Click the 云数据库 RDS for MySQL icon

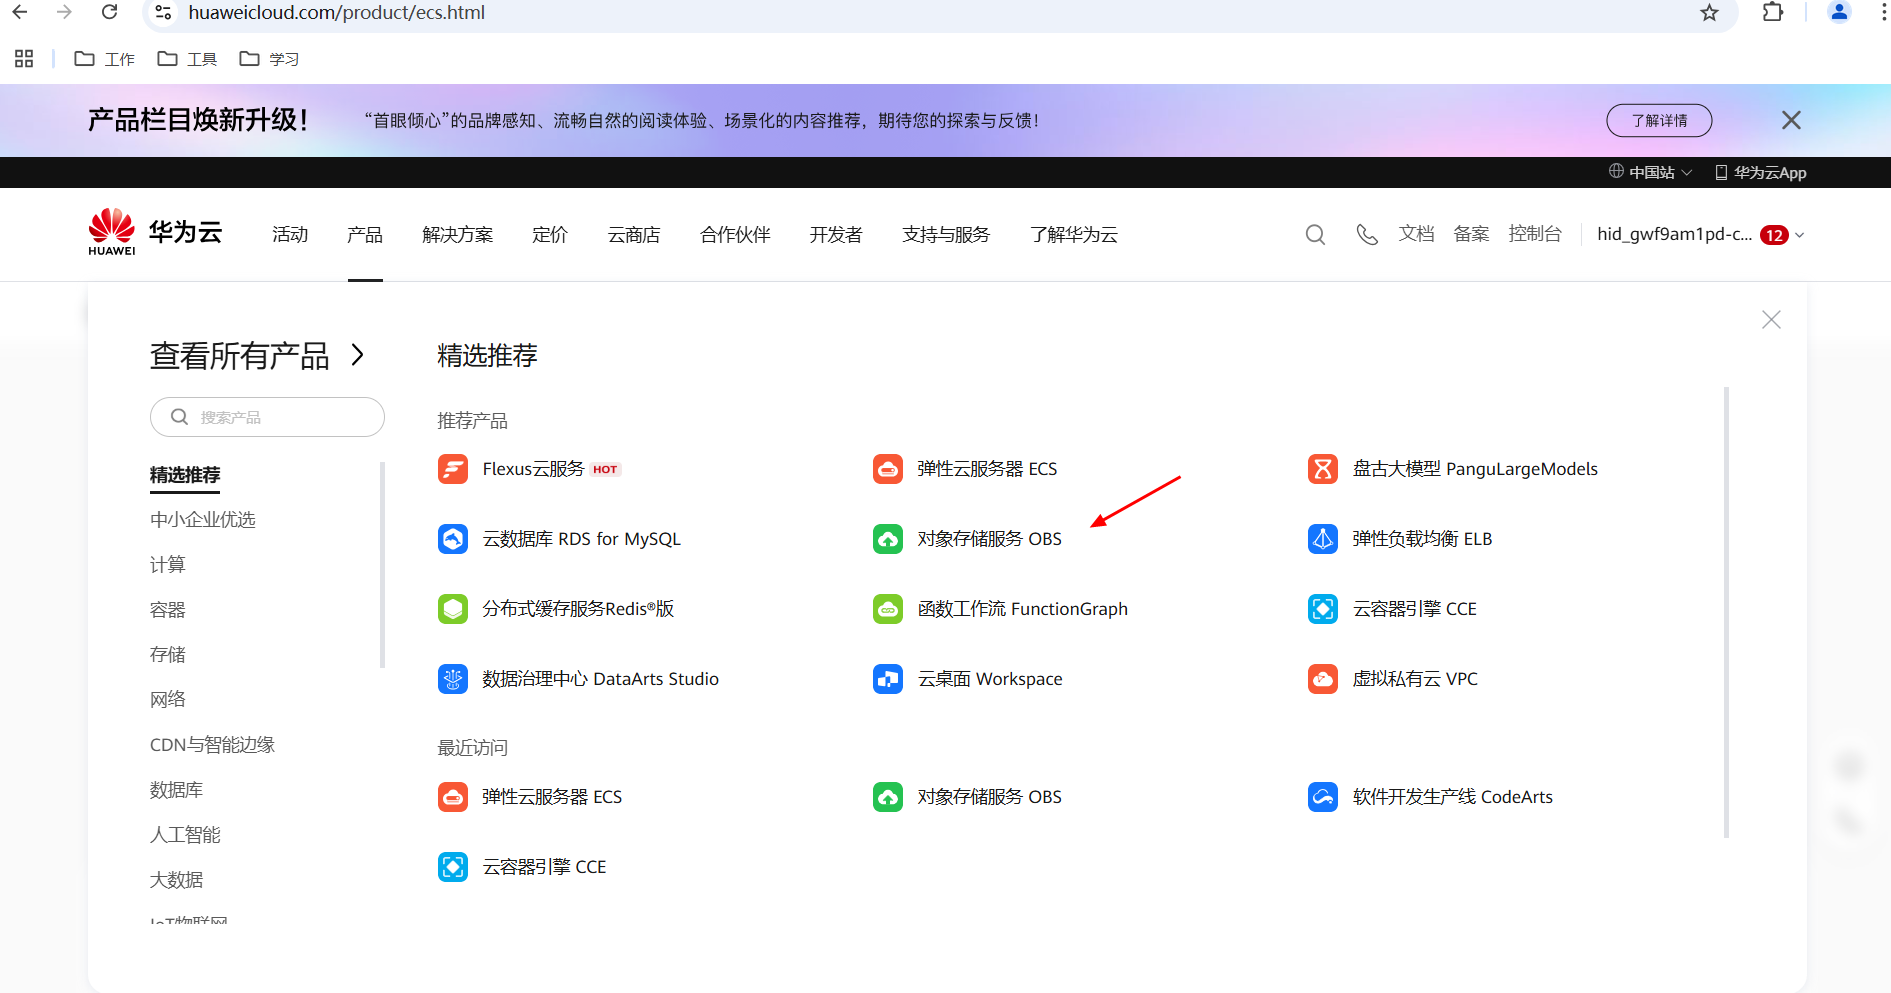coord(453,539)
